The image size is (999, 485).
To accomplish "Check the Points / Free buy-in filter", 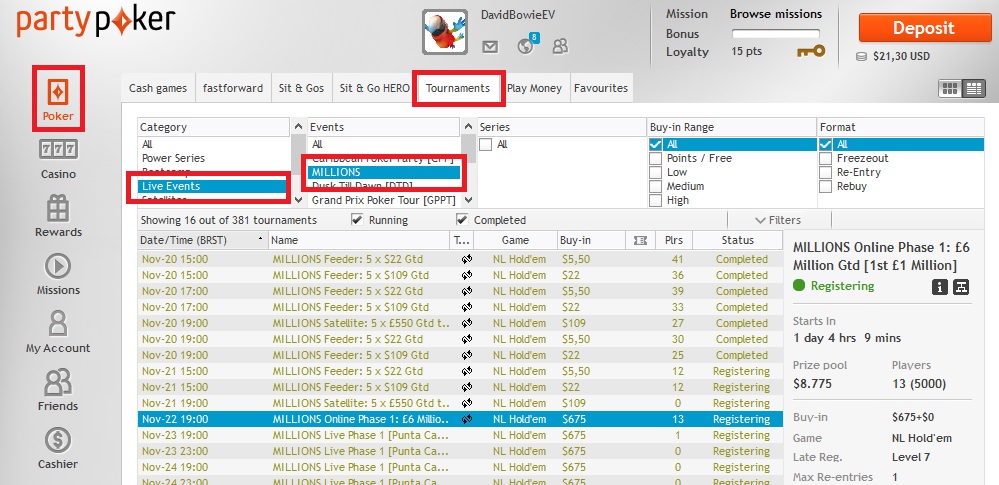I will tap(655, 159).
